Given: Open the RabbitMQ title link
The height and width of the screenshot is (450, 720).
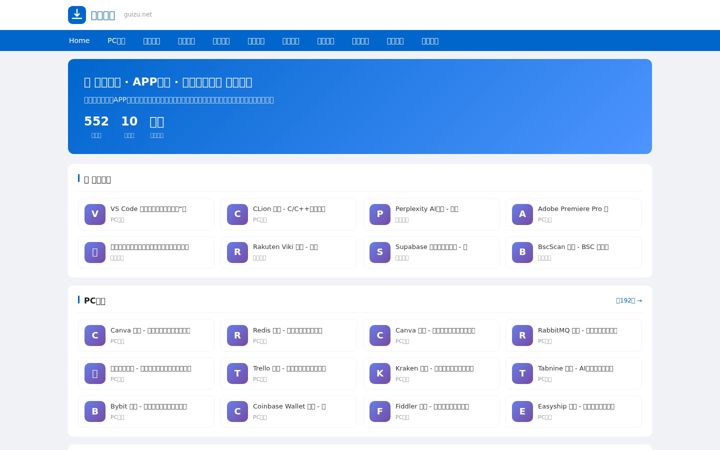Looking at the screenshot, I should (577, 330).
